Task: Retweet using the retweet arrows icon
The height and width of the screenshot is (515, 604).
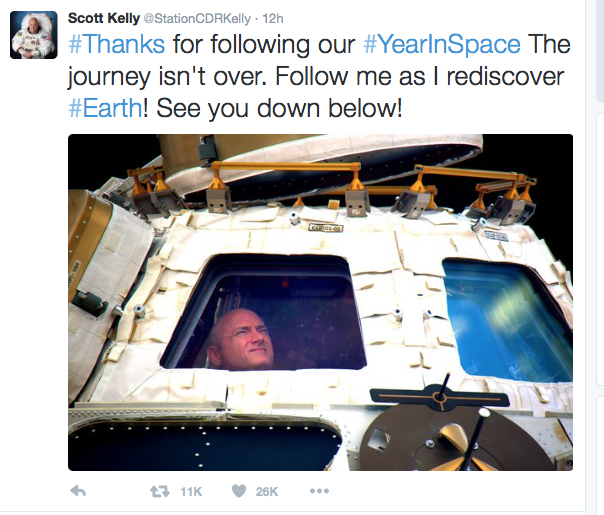Action: (159, 491)
